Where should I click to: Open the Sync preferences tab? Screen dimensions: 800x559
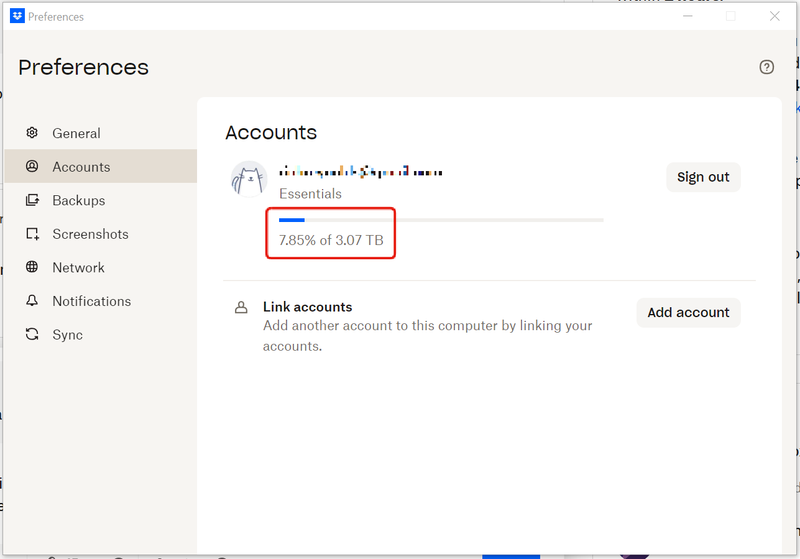(x=67, y=334)
